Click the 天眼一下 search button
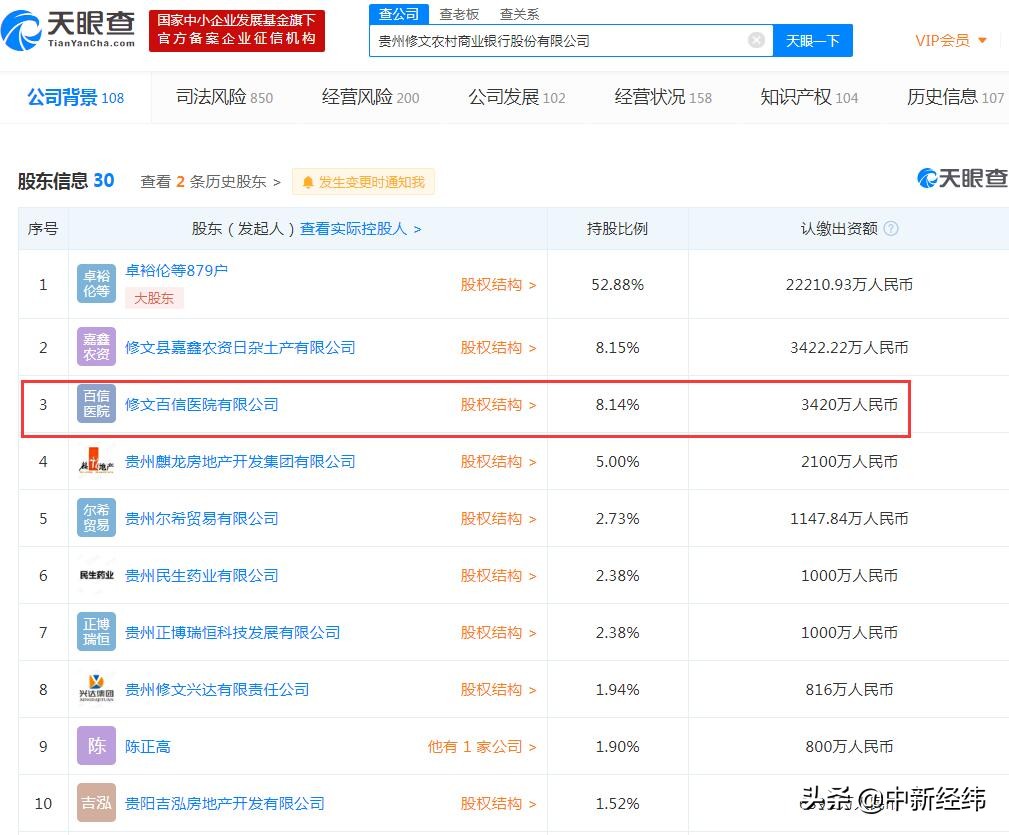Viewport: 1009px width, 835px height. pos(813,41)
